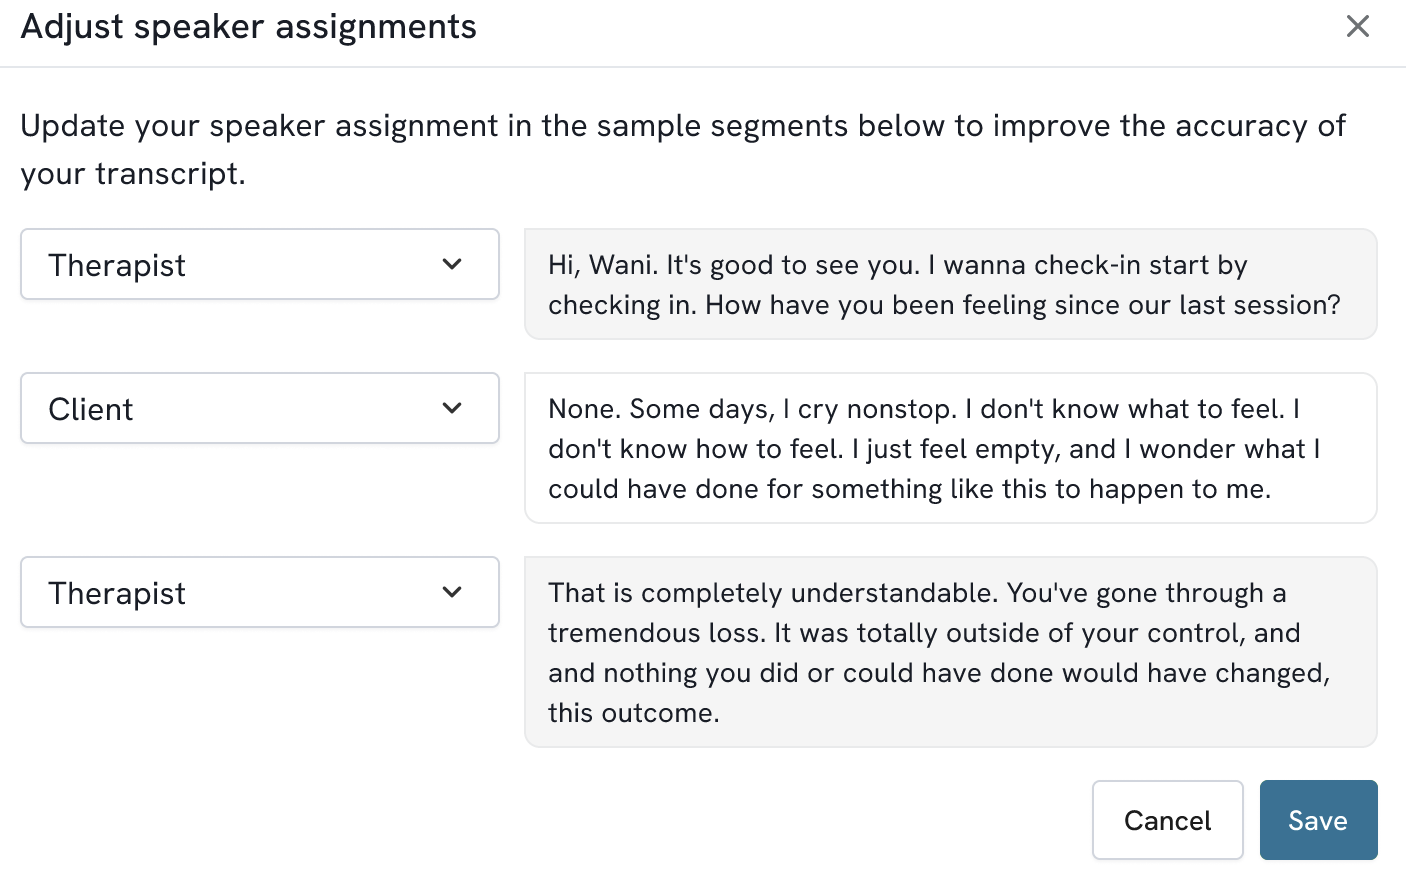Select the "None. Some days, I cry nonstop" segment
The width and height of the screenshot is (1406, 880).
[x=950, y=448]
